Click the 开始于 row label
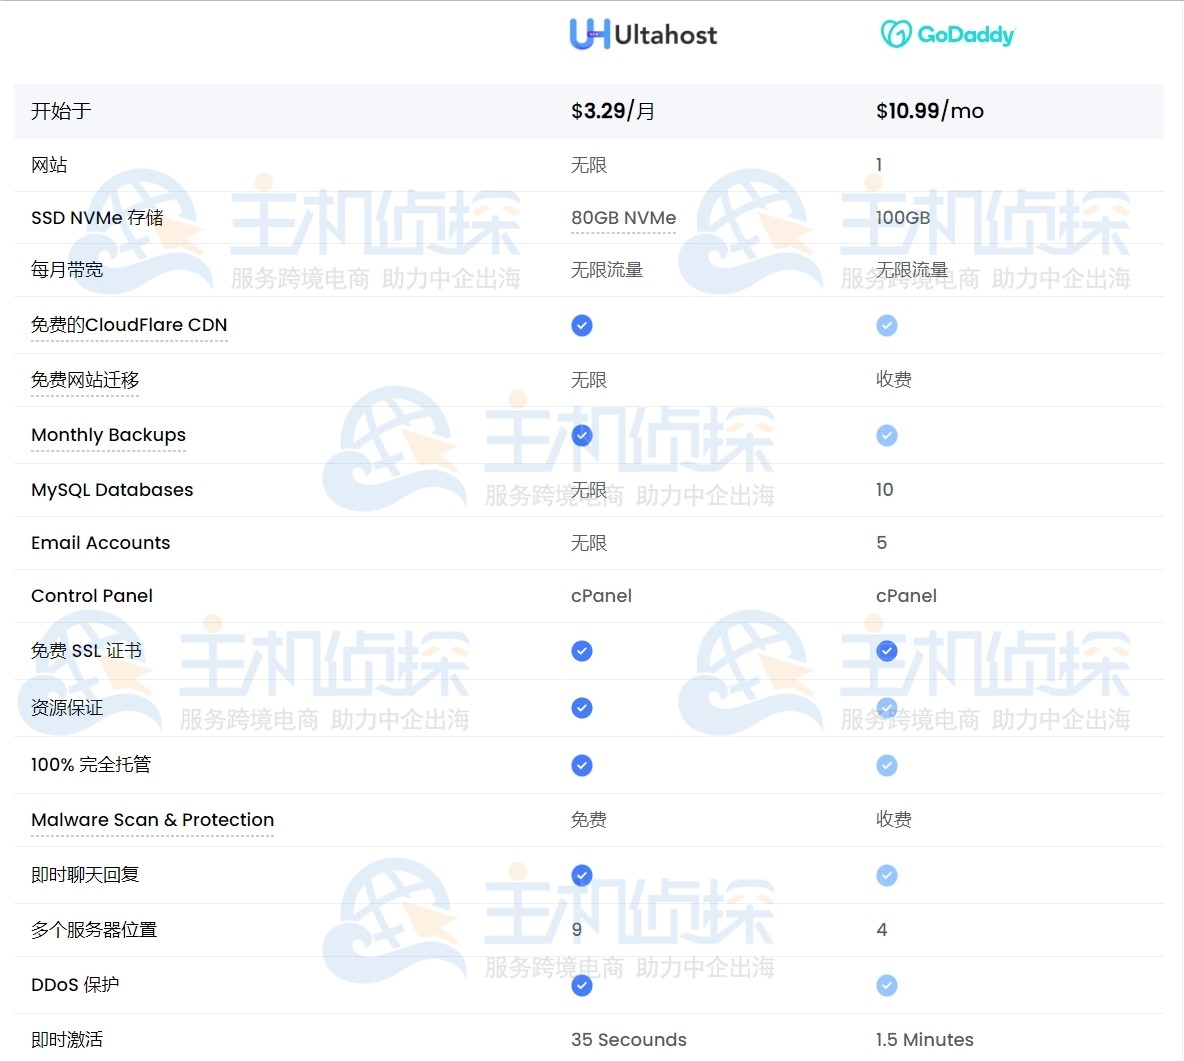The image size is (1184, 1061). point(61,112)
